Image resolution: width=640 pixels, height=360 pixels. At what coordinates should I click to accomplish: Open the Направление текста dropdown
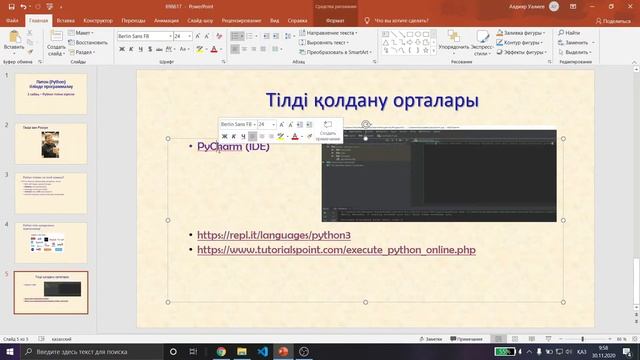(x=328, y=33)
